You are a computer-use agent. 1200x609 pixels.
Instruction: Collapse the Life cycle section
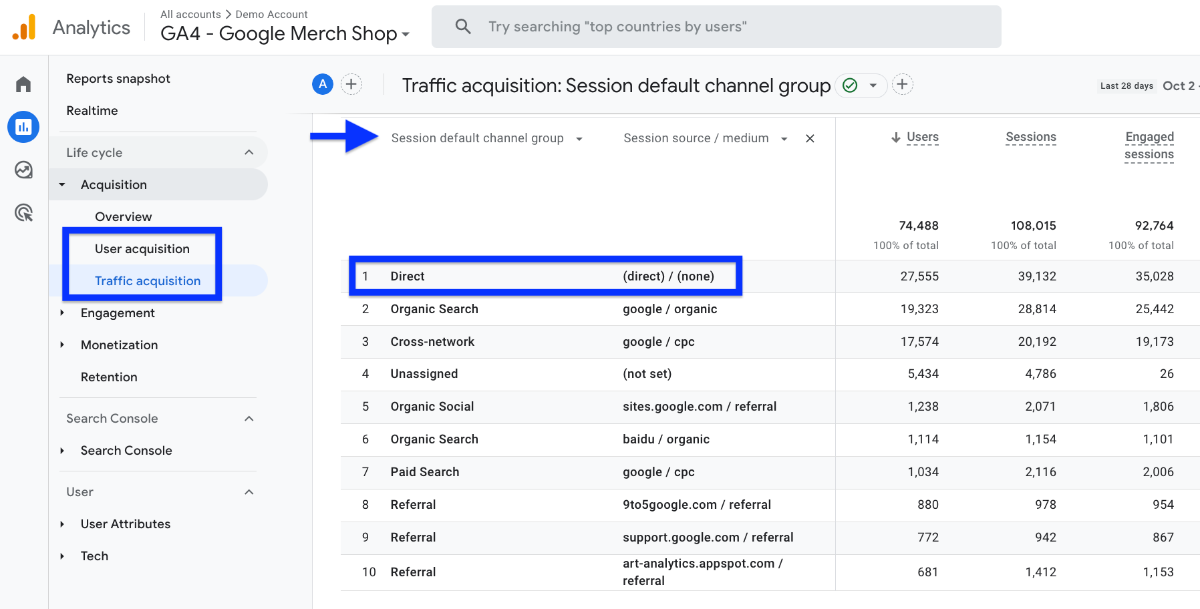click(249, 153)
